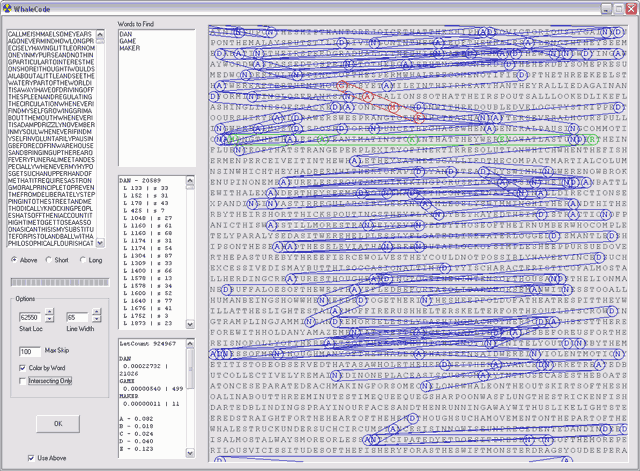Select result row 'L 1600 | s 52'

tap(148, 293)
